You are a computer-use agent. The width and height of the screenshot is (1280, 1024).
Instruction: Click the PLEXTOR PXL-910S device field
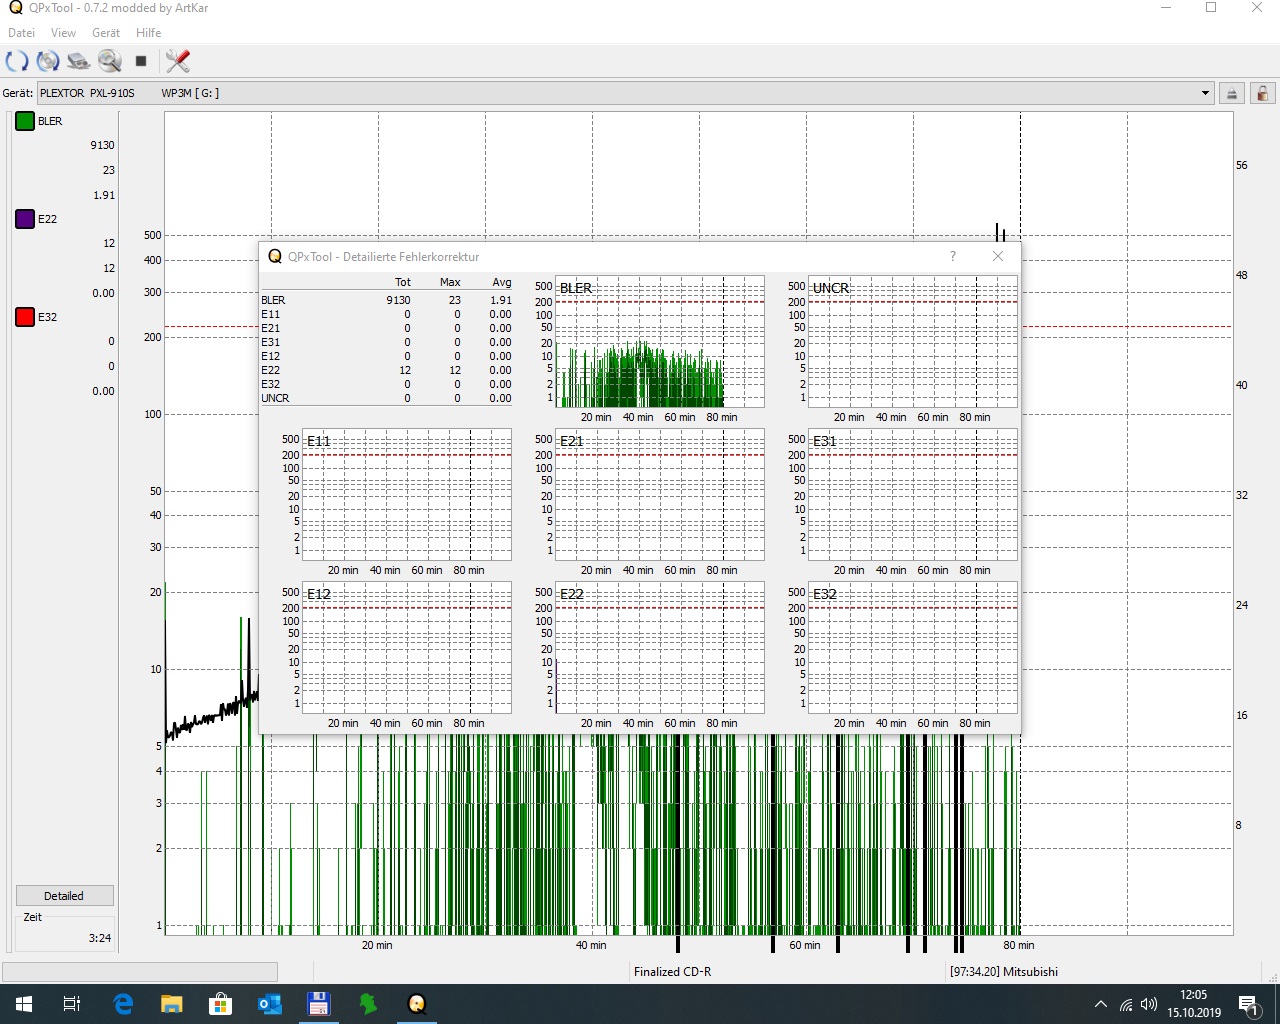point(626,93)
